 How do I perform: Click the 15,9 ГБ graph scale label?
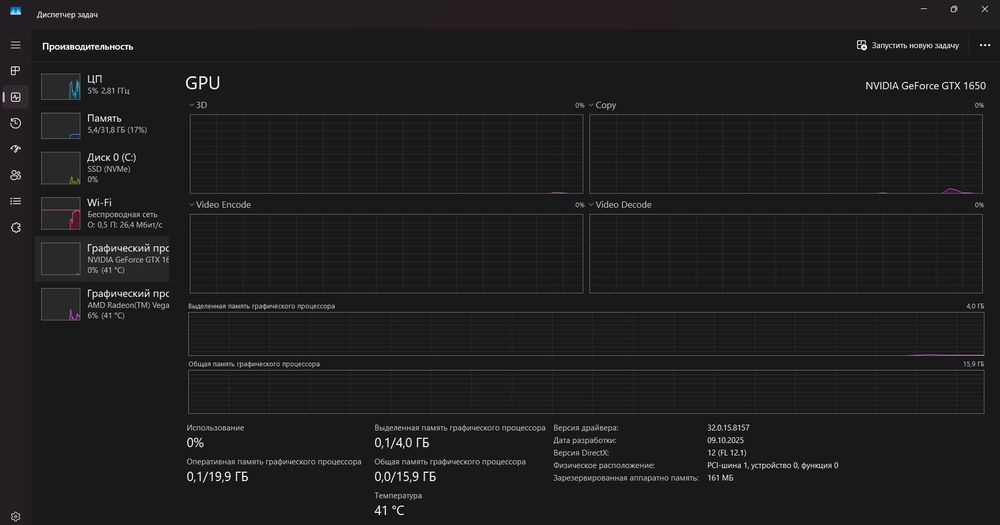(973, 364)
